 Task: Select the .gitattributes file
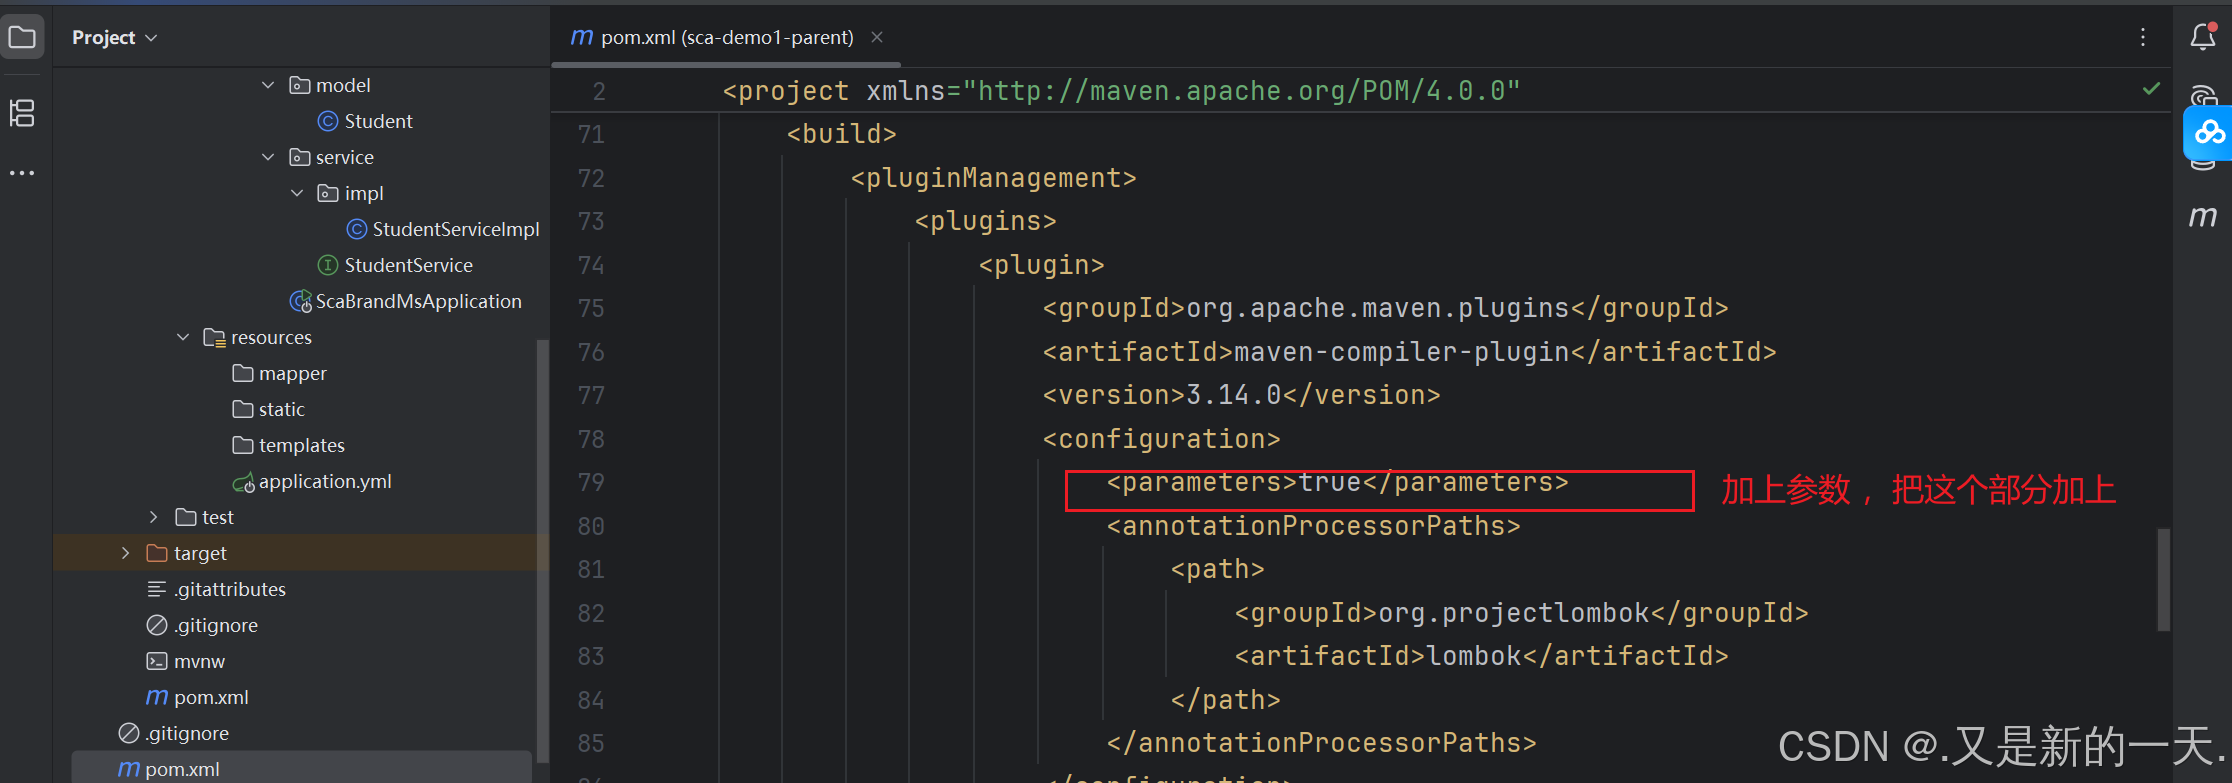coord(230,589)
